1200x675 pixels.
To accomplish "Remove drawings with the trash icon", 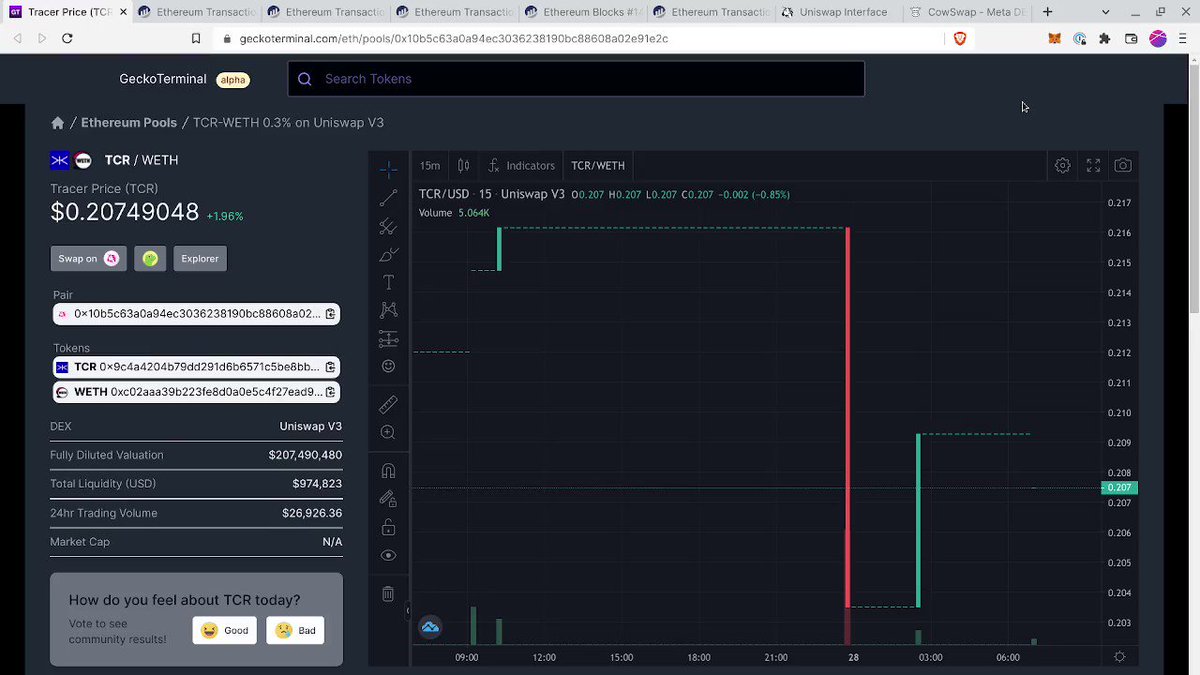I will pyautogui.click(x=388, y=593).
